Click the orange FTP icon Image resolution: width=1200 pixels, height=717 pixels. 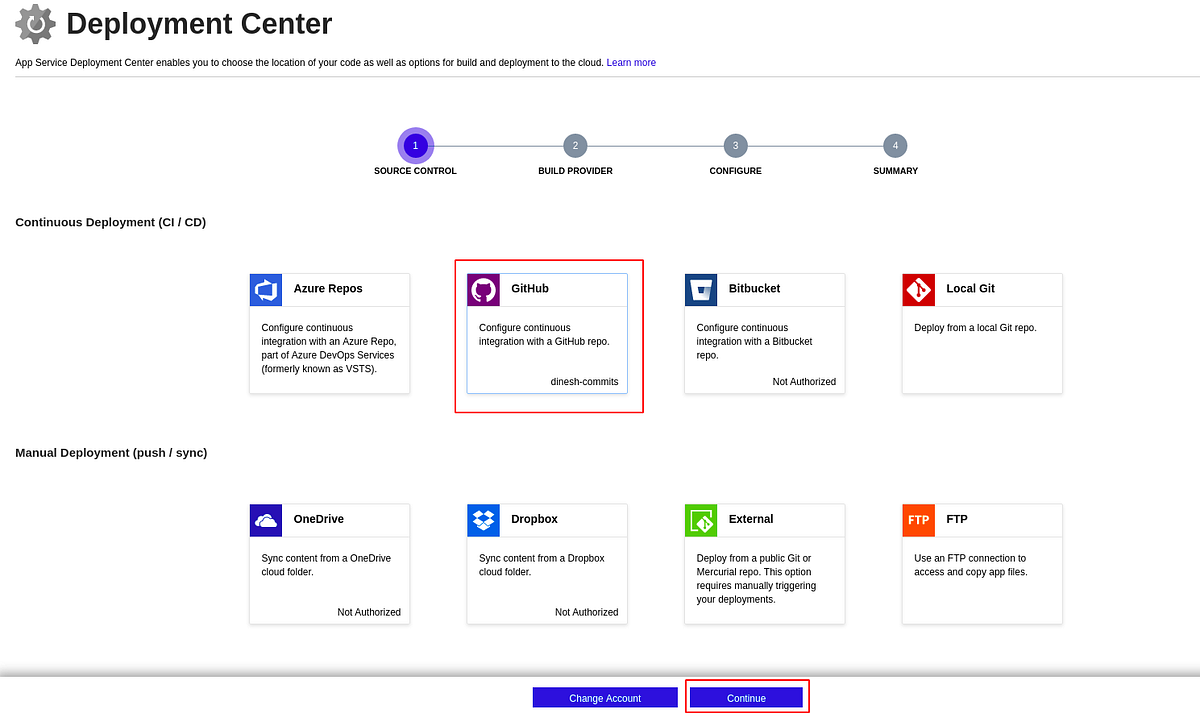(x=918, y=520)
